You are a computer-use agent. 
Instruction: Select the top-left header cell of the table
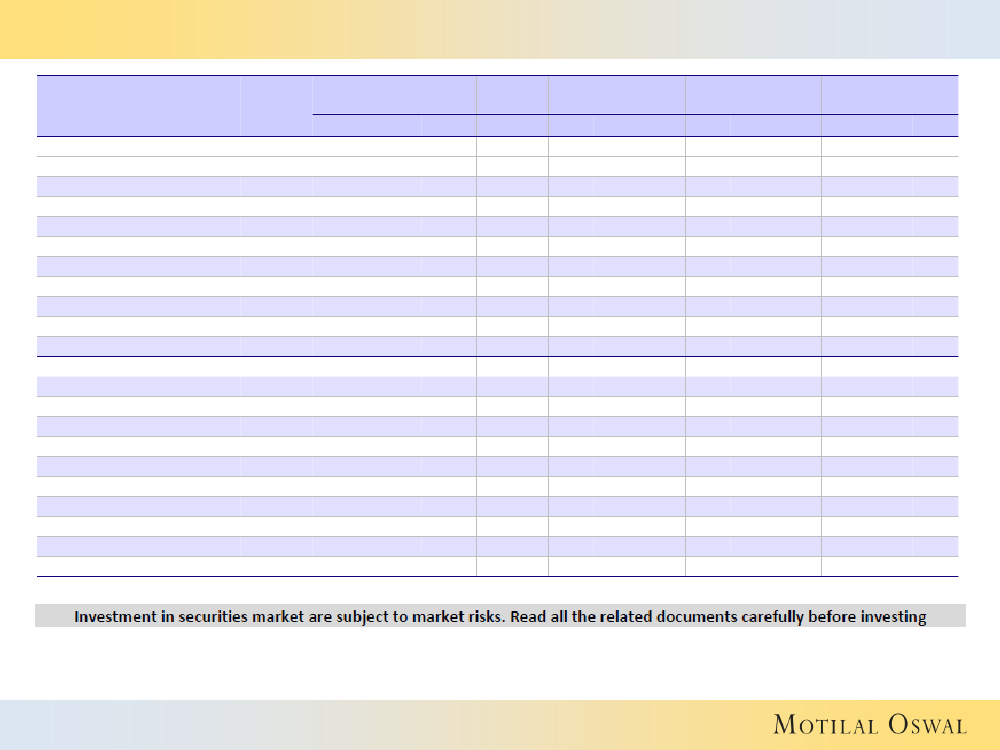(x=138, y=105)
